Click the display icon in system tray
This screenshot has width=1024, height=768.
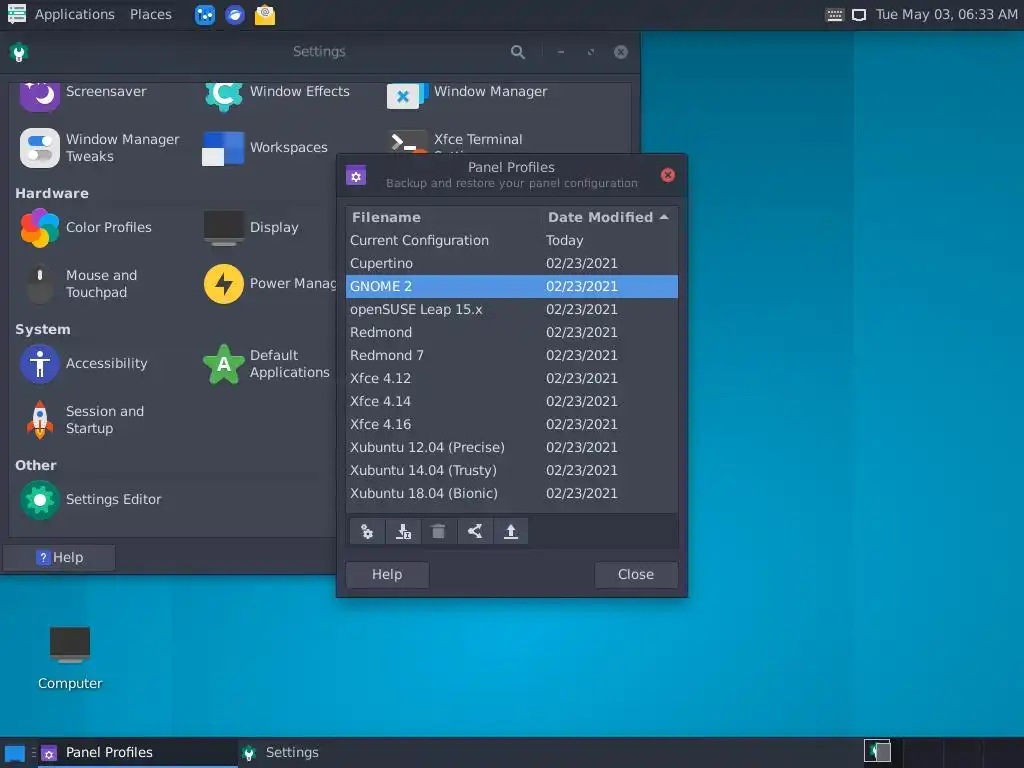(859, 14)
